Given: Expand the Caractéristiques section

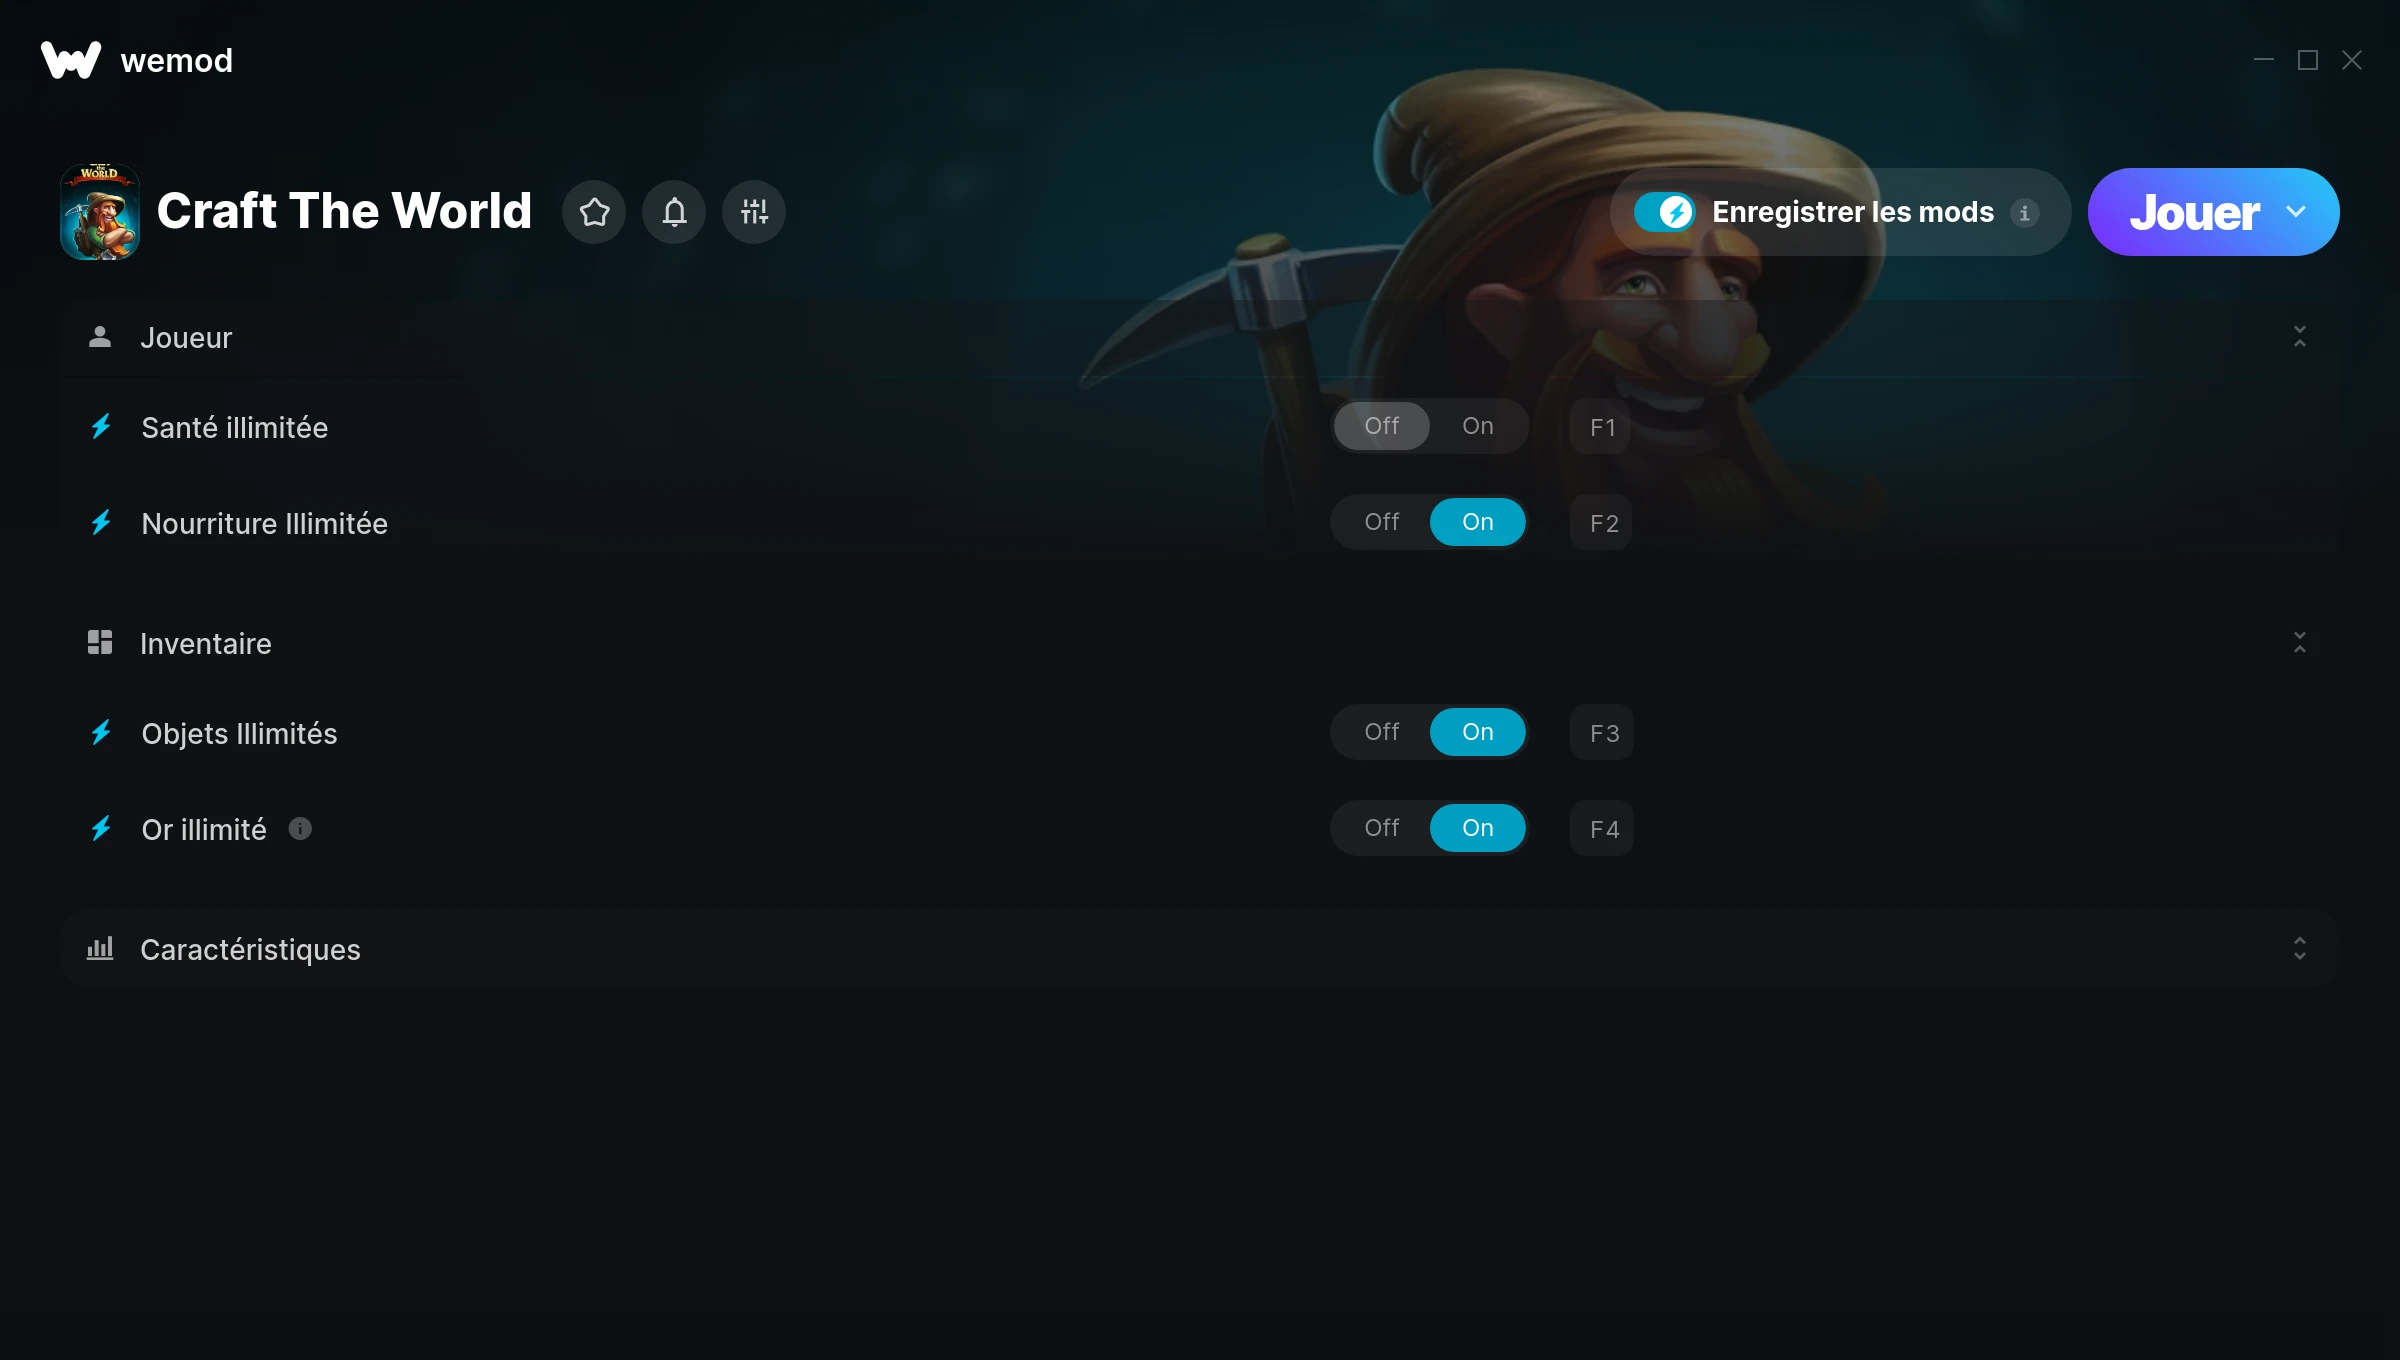Looking at the screenshot, I should pyautogui.click(x=2299, y=949).
